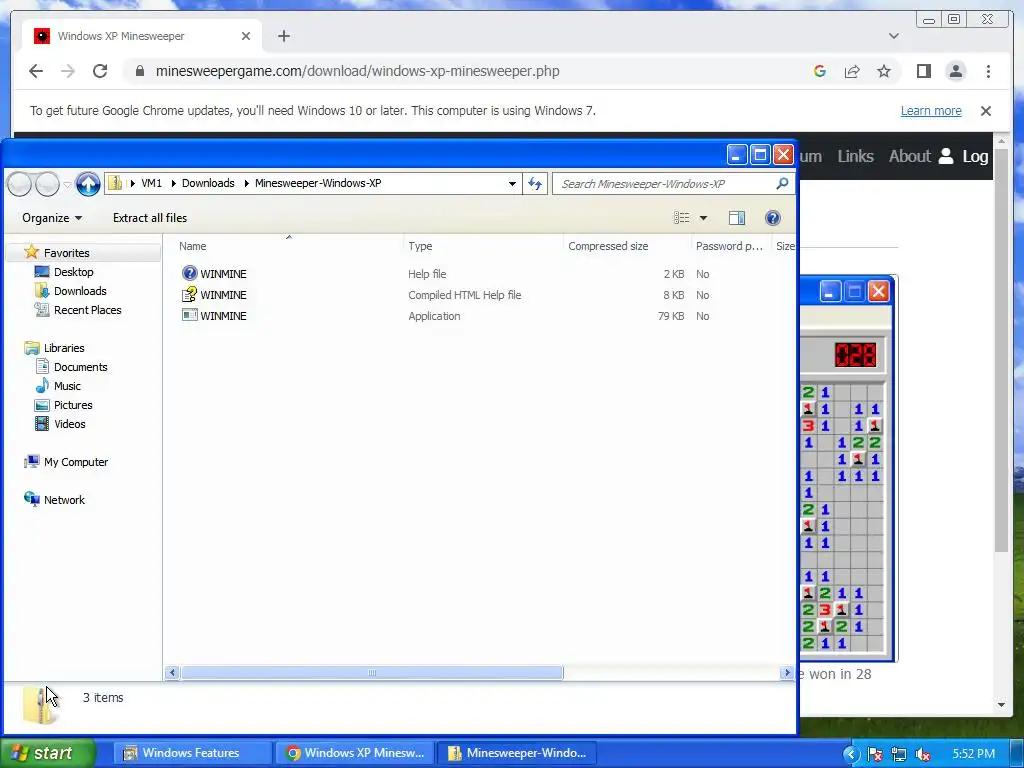Click the Google icon in address bar

(820, 71)
